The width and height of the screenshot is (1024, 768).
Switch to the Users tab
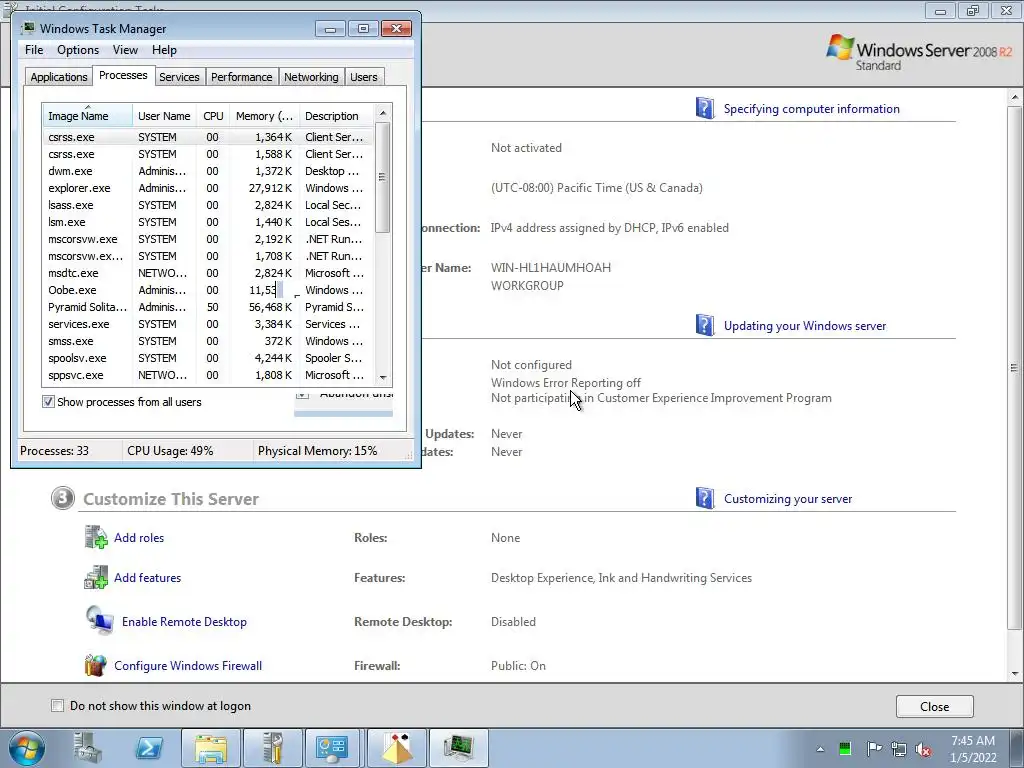[364, 77]
